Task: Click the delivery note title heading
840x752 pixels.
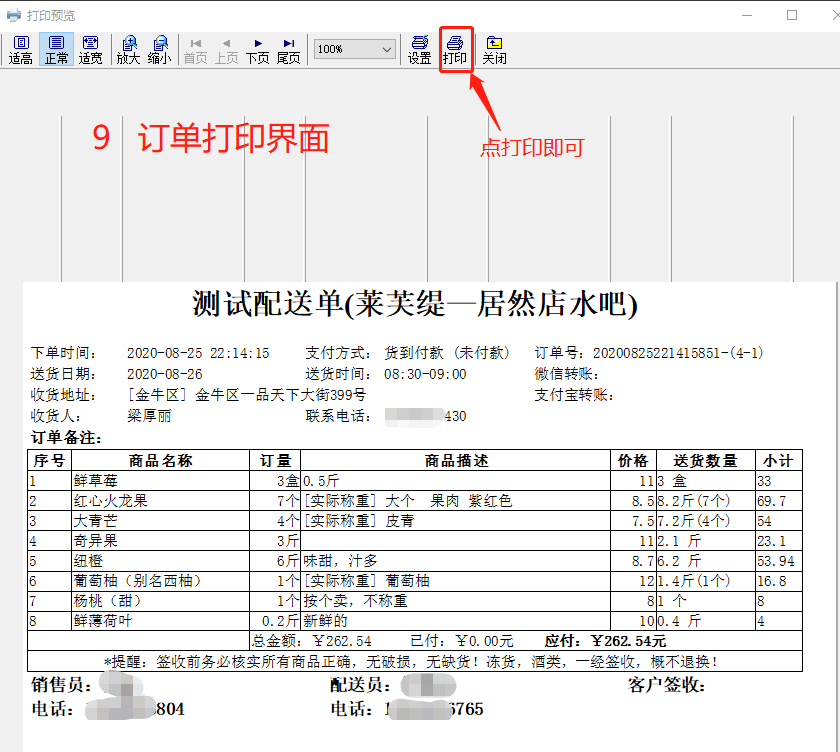Action: 415,303
